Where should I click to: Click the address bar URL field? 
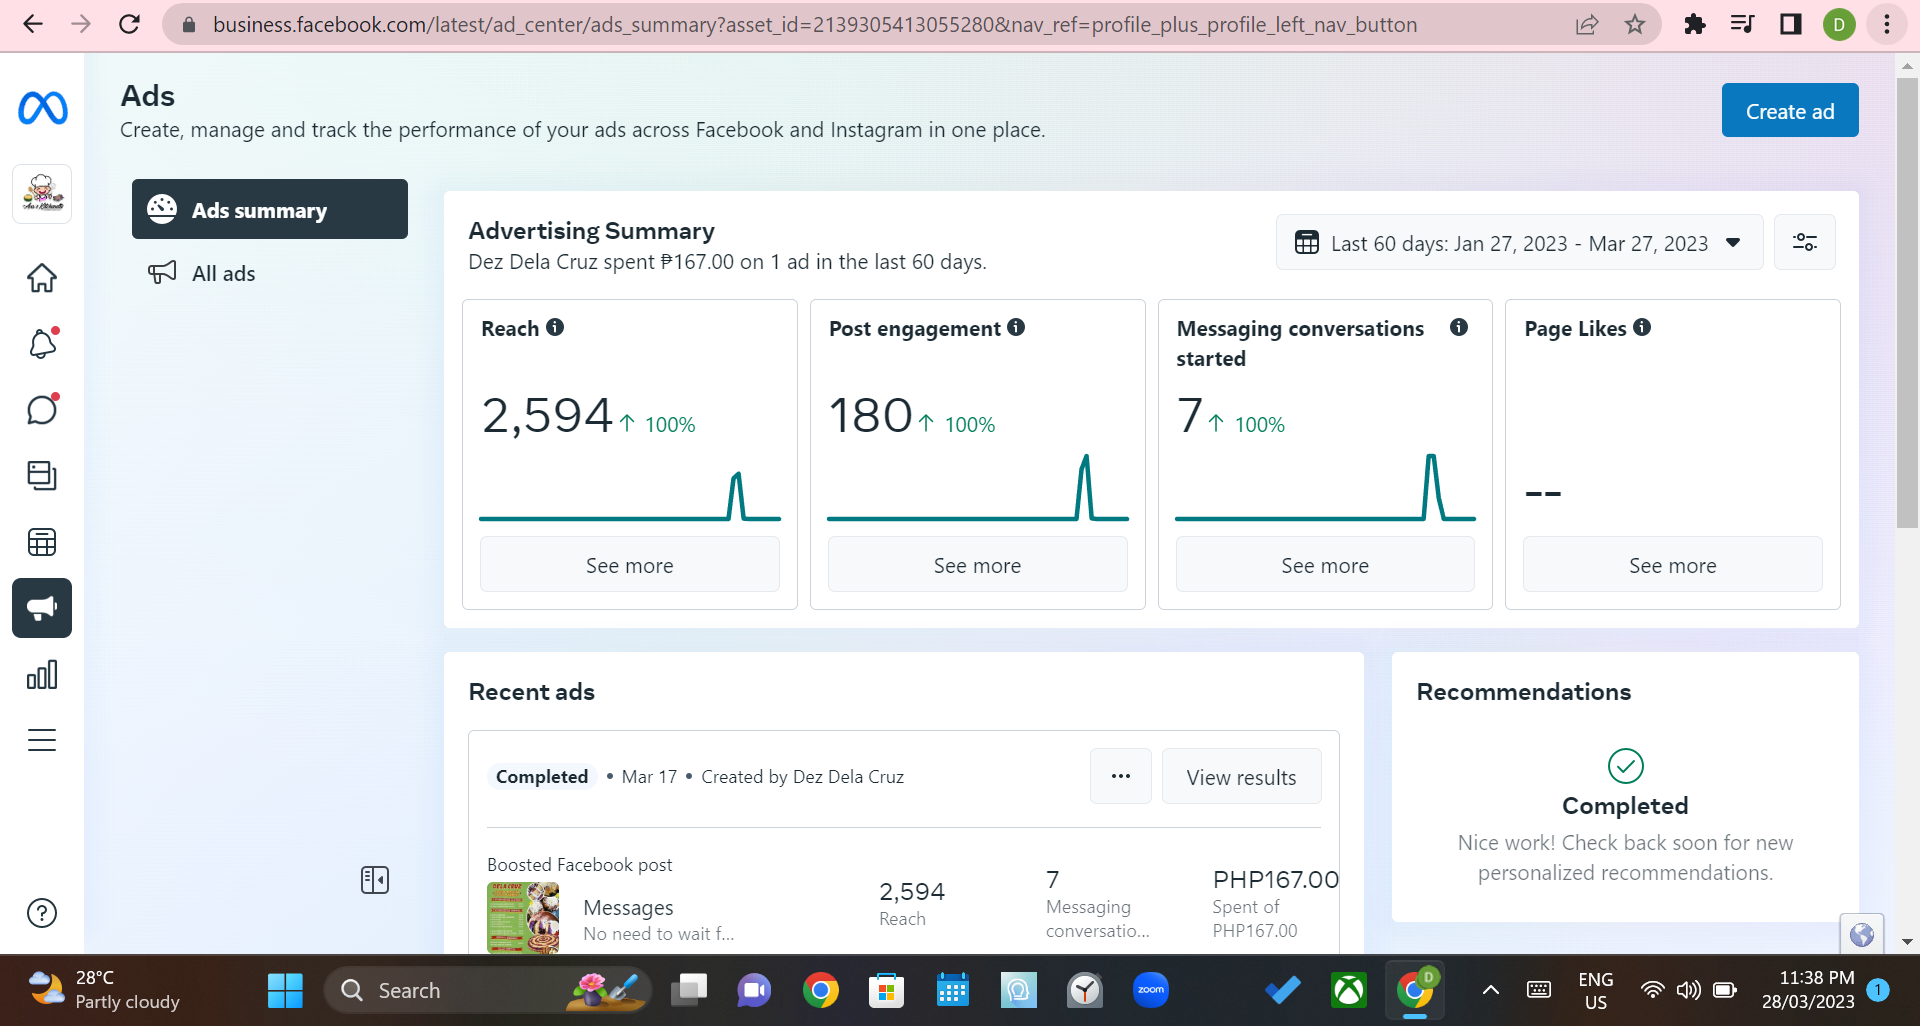tap(814, 24)
